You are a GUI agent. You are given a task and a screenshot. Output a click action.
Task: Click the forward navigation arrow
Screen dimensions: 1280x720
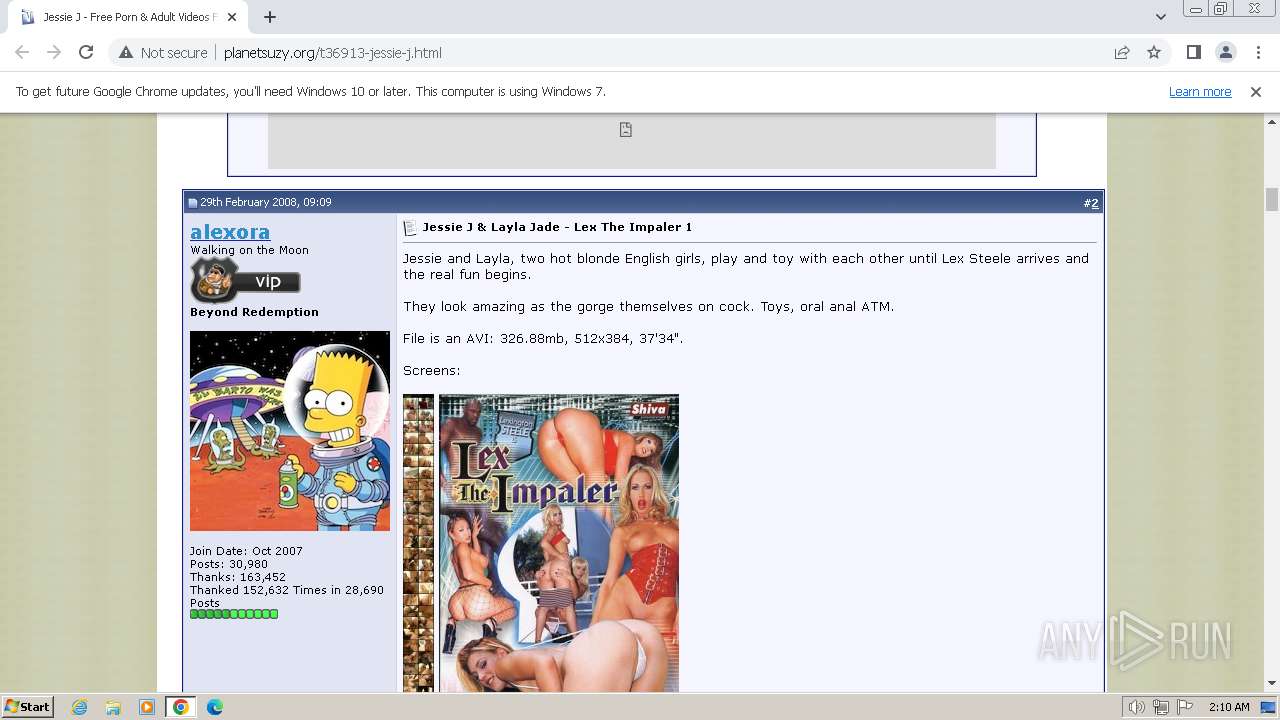coord(54,53)
